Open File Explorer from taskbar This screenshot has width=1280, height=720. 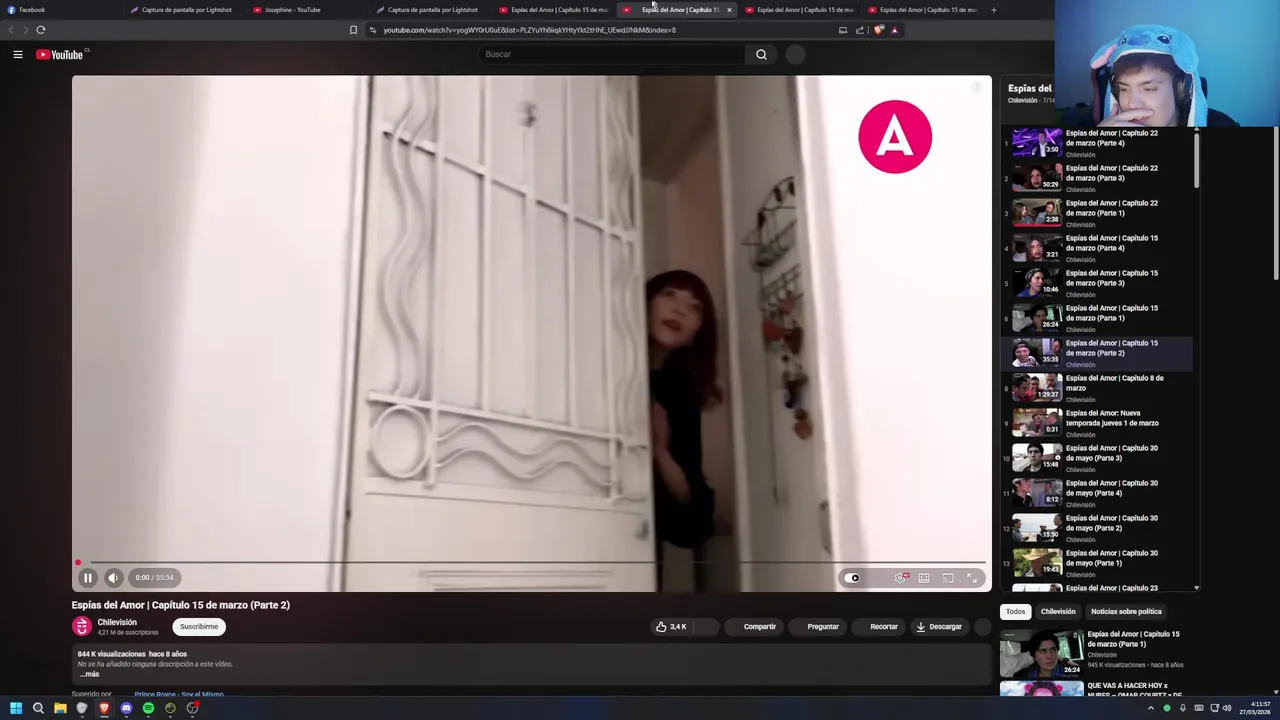click(60, 708)
